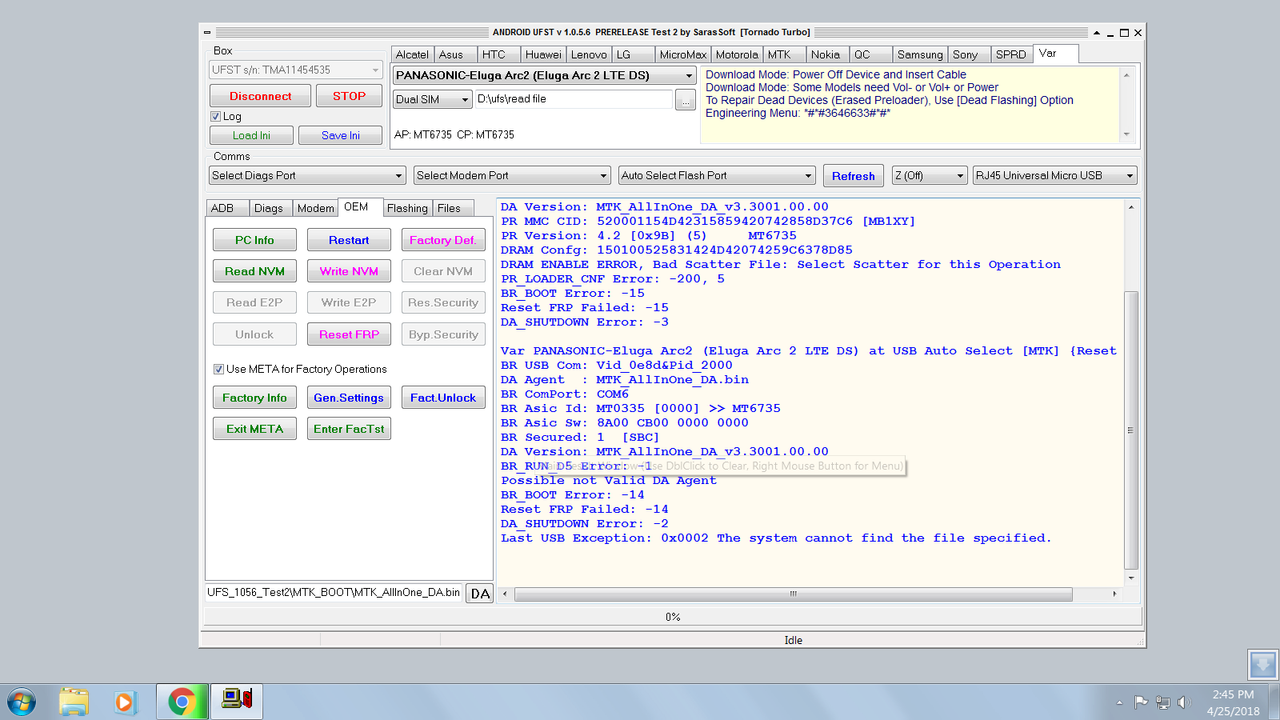Viewport: 1280px width, 720px height.
Task: Click the Write NVM button
Action: pyautogui.click(x=349, y=272)
